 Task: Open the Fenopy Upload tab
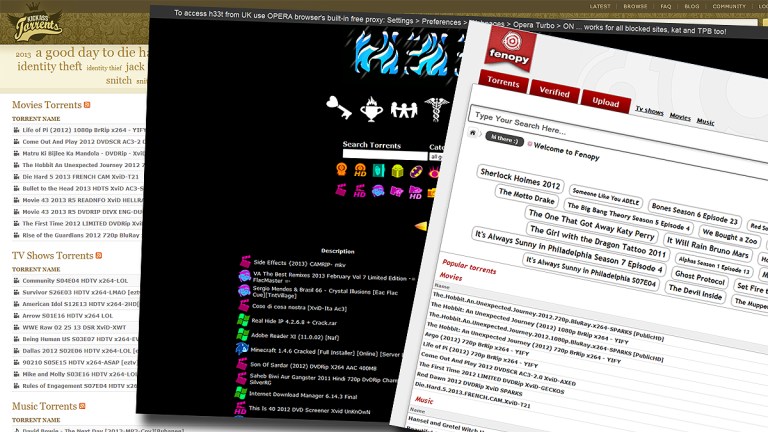pyautogui.click(x=605, y=102)
